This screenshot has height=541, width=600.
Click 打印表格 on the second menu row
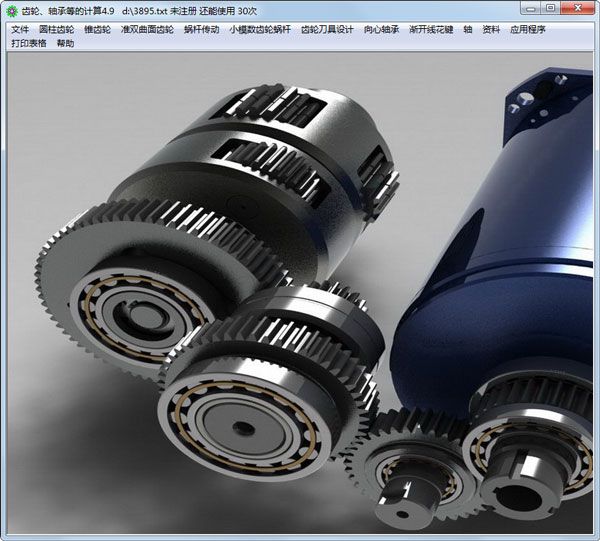point(29,44)
